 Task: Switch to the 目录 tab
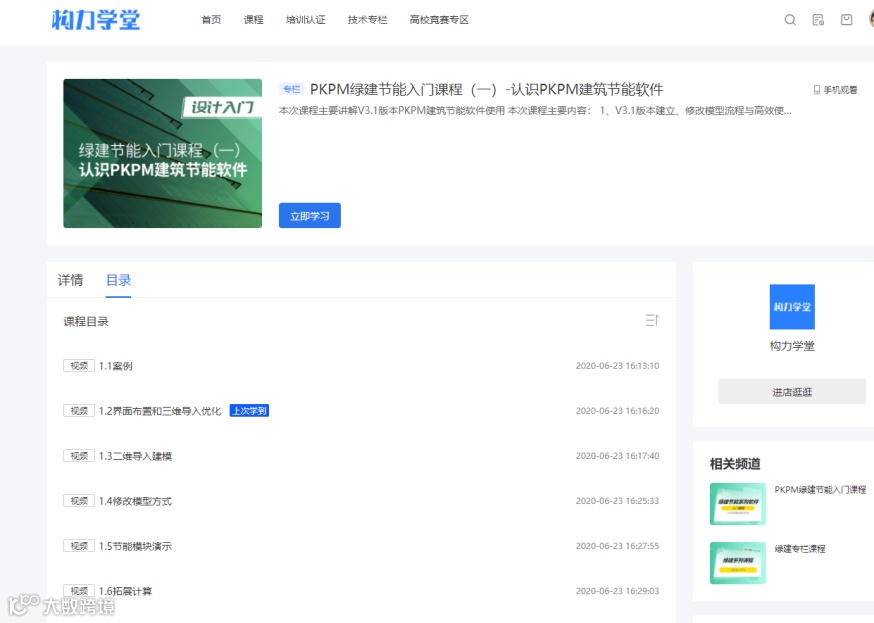tap(118, 280)
